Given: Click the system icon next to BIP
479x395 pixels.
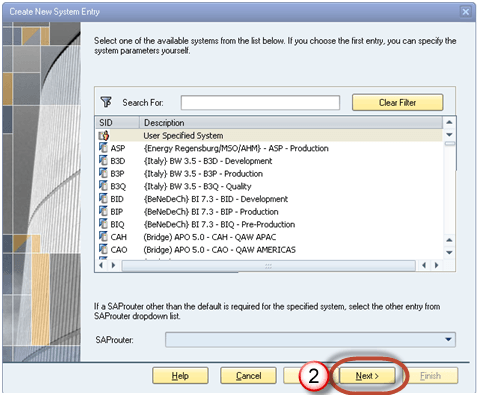Looking at the screenshot, I should point(103,211).
